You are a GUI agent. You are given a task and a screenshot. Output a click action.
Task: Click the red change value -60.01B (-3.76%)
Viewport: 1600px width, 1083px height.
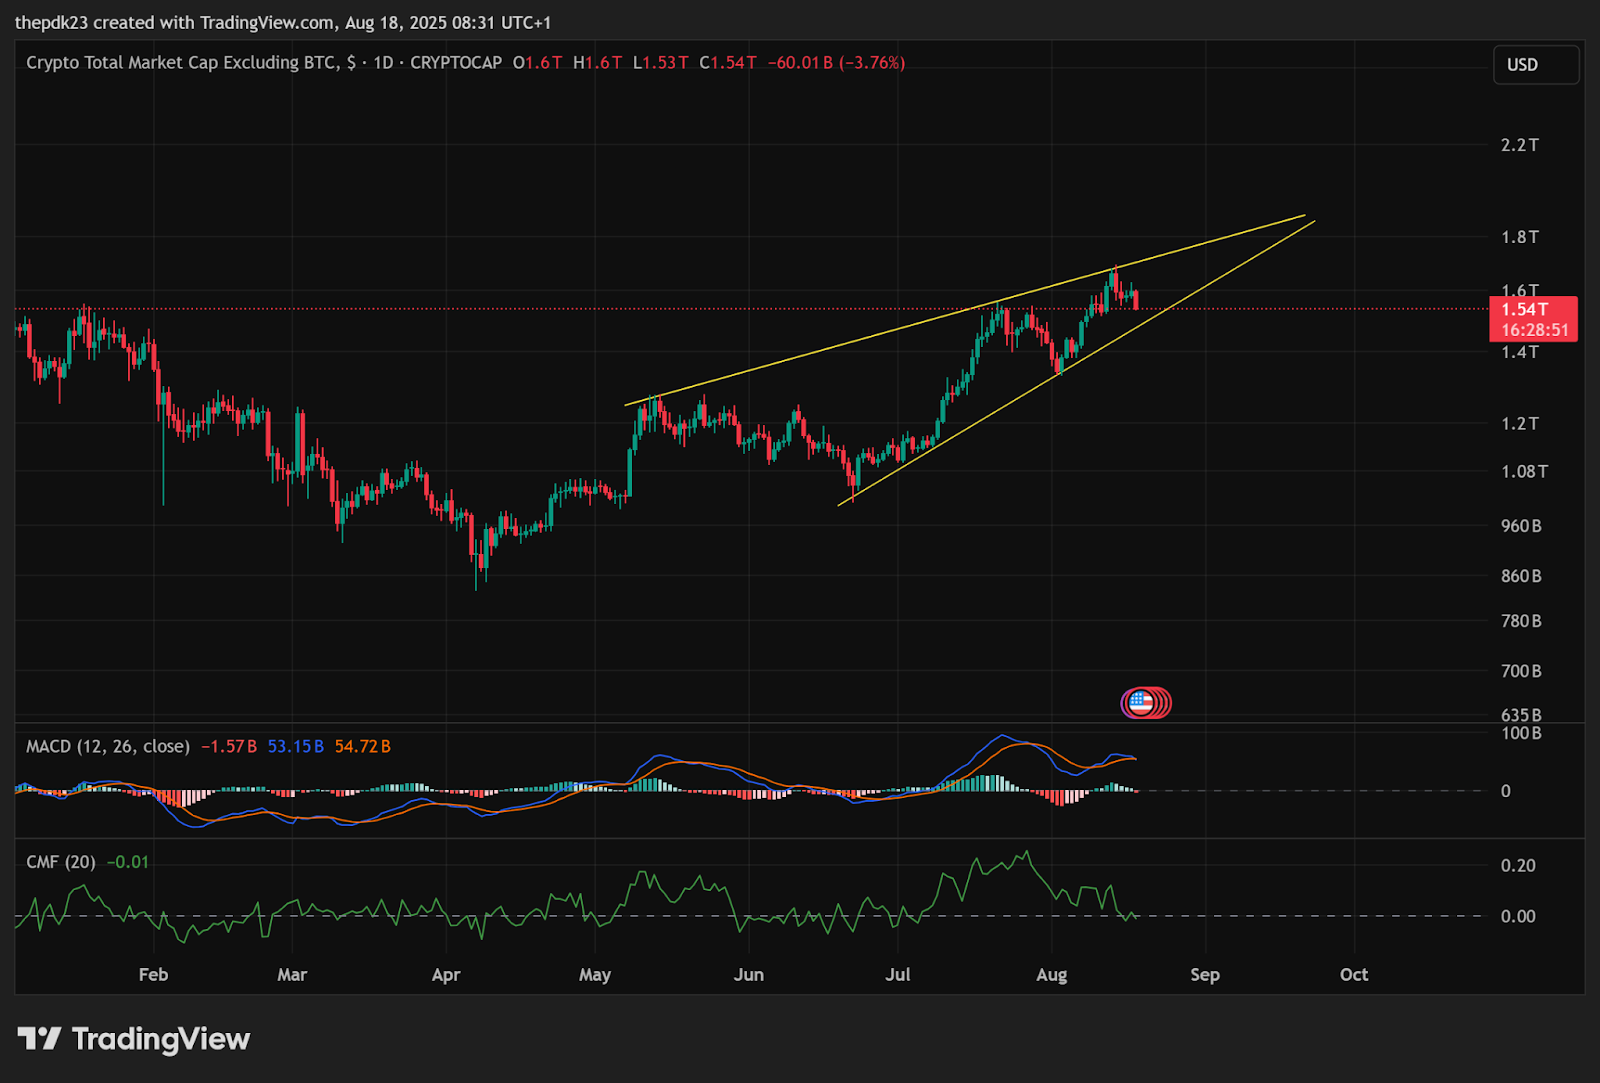point(836,62)
